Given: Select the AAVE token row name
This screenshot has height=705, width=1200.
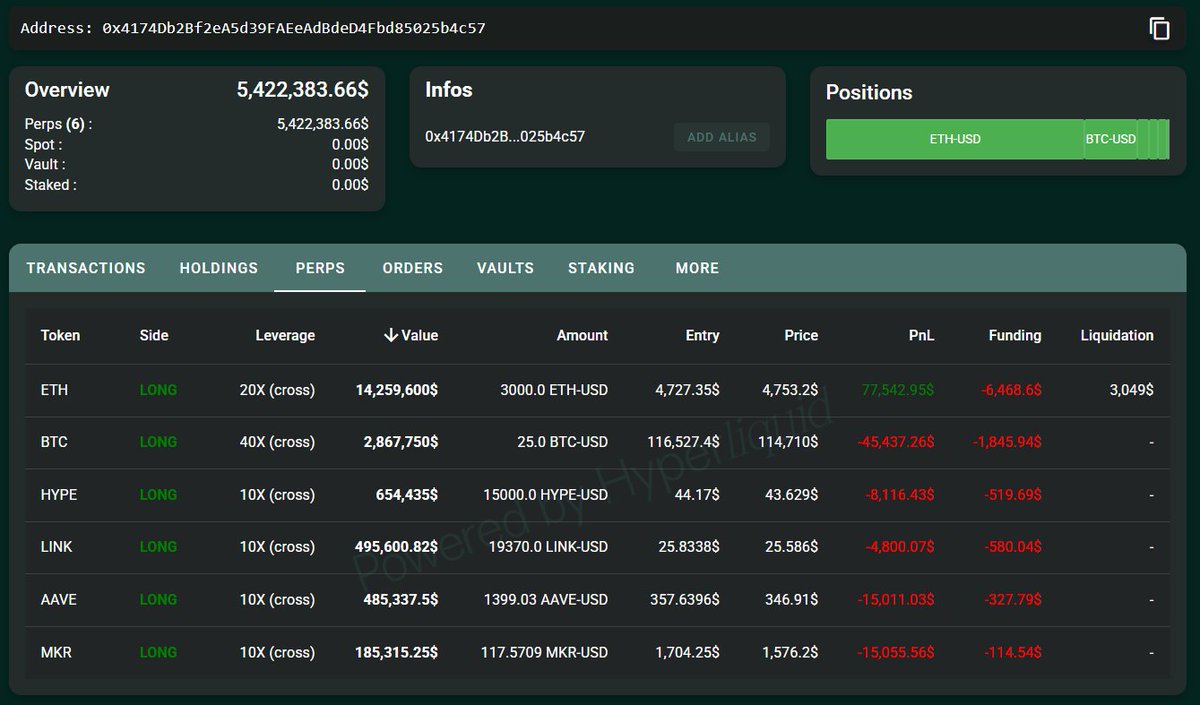Looking at the screenshot, I should point(58,600).
